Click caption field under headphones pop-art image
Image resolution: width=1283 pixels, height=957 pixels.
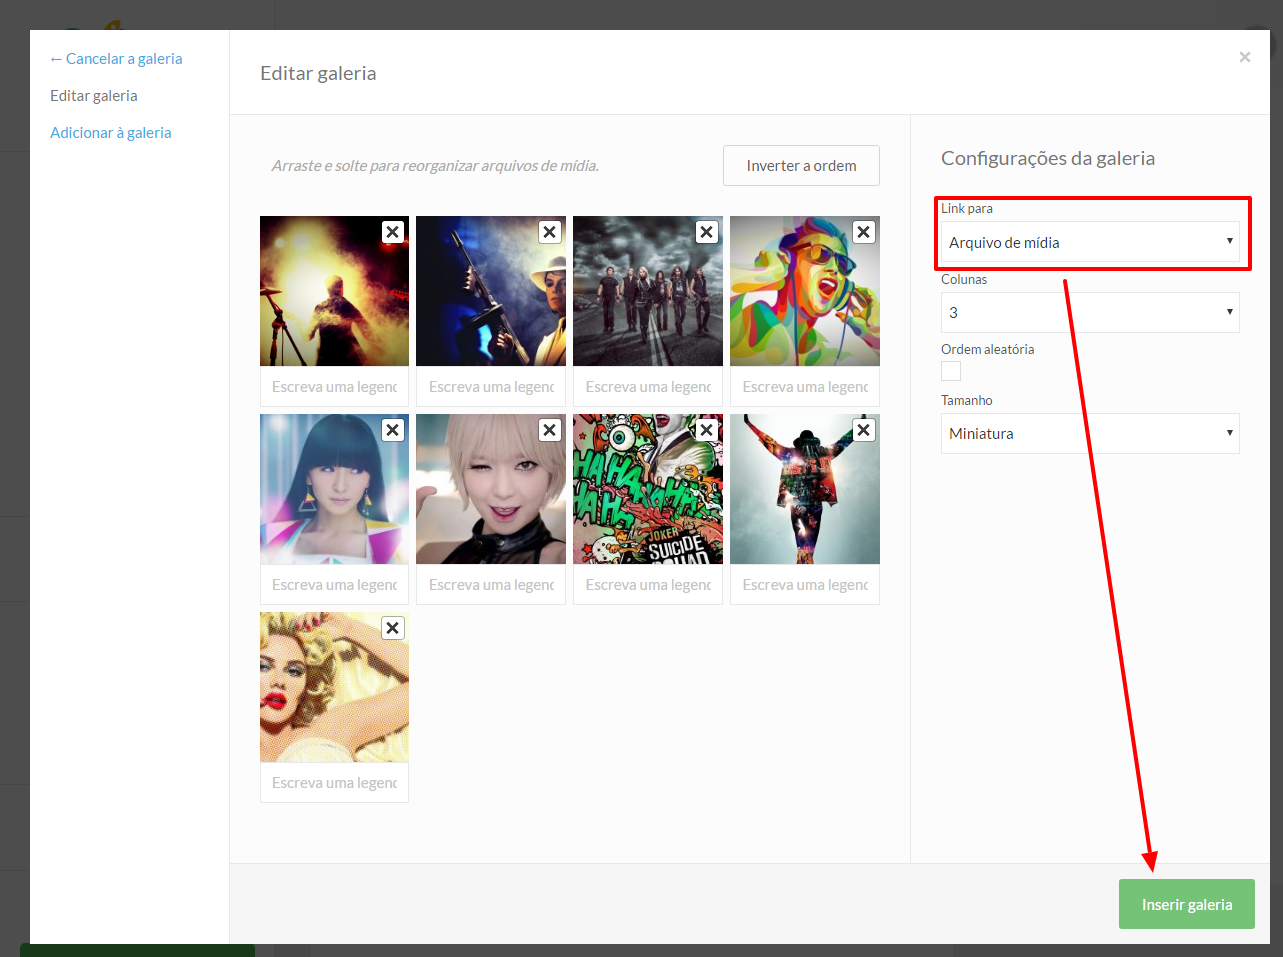pyautogui.click(x=805, y=387)
